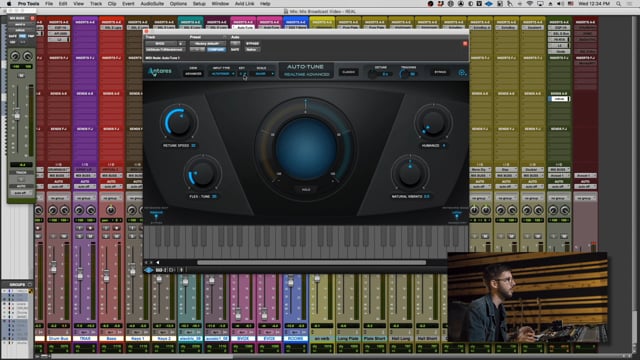Toggle Classic mode in Auto-Tune
The height and width of the screenshot is (360, 640).
tap(349, 72)
